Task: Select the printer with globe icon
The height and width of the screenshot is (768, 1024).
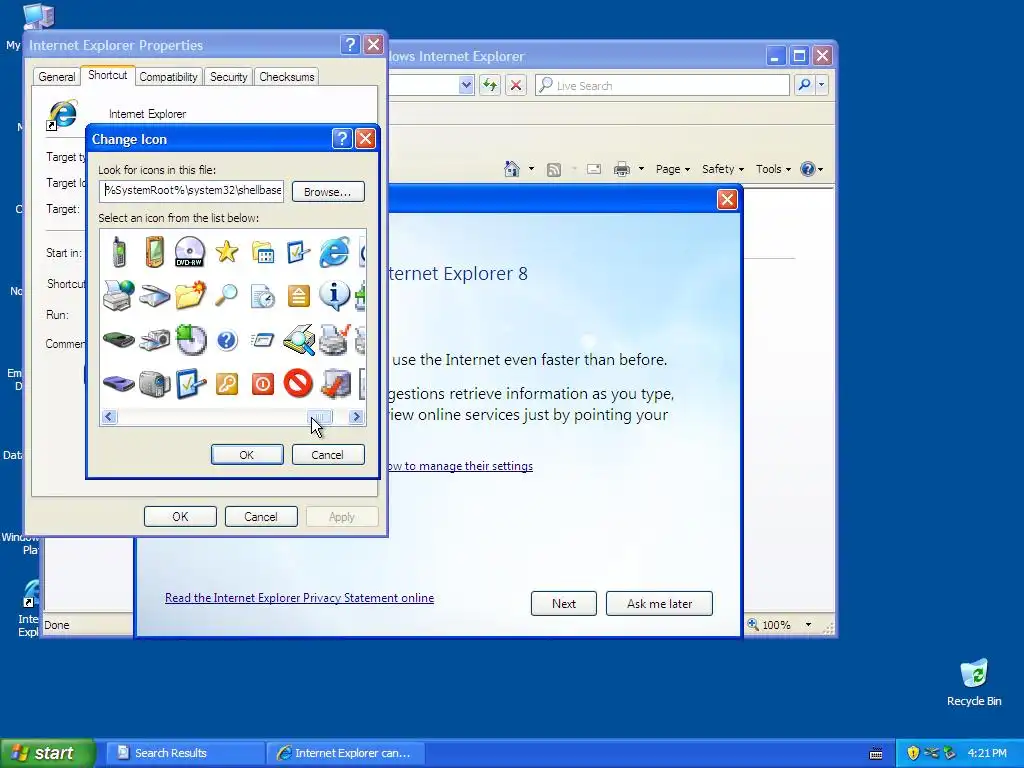Action: [x=118, y=296]
